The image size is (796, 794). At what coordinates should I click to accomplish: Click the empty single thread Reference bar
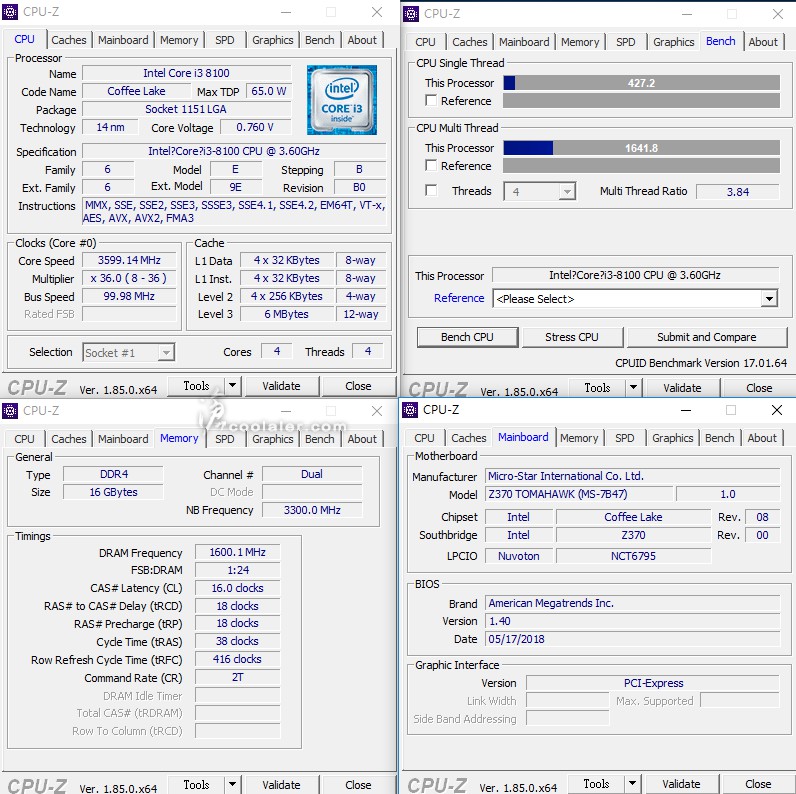(642, 101)
